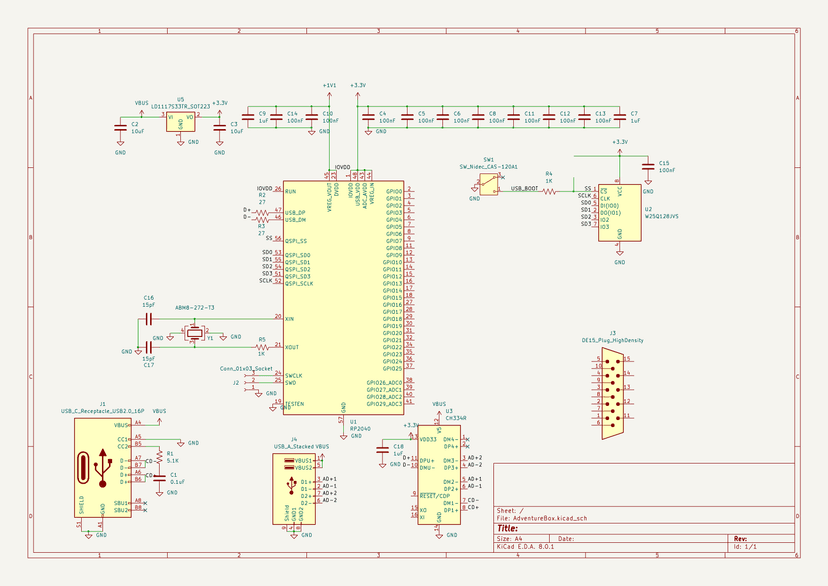
Task: Select the C16 15pF capacitor
Action: tap(149, 319)
